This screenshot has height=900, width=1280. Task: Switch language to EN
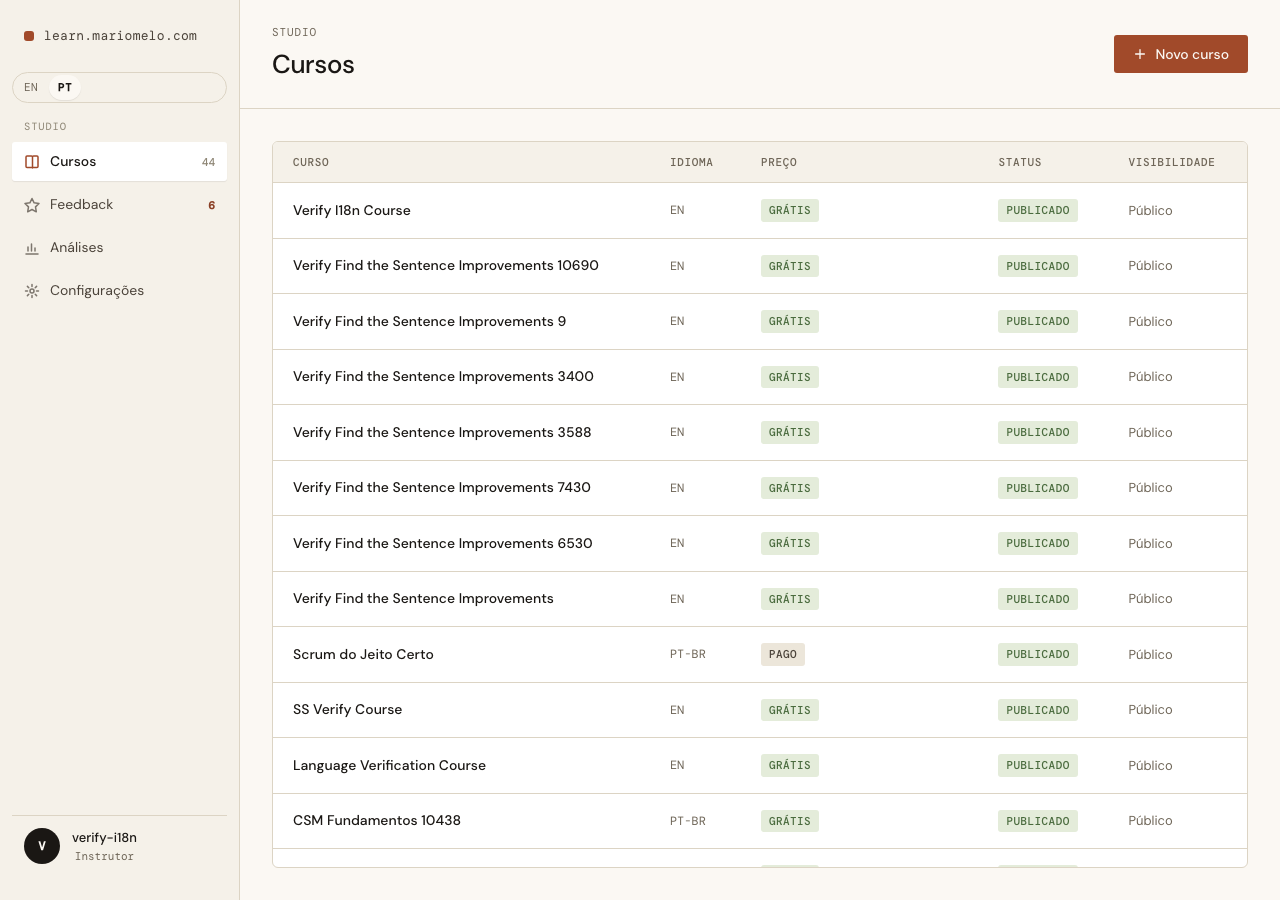(31, 88)
